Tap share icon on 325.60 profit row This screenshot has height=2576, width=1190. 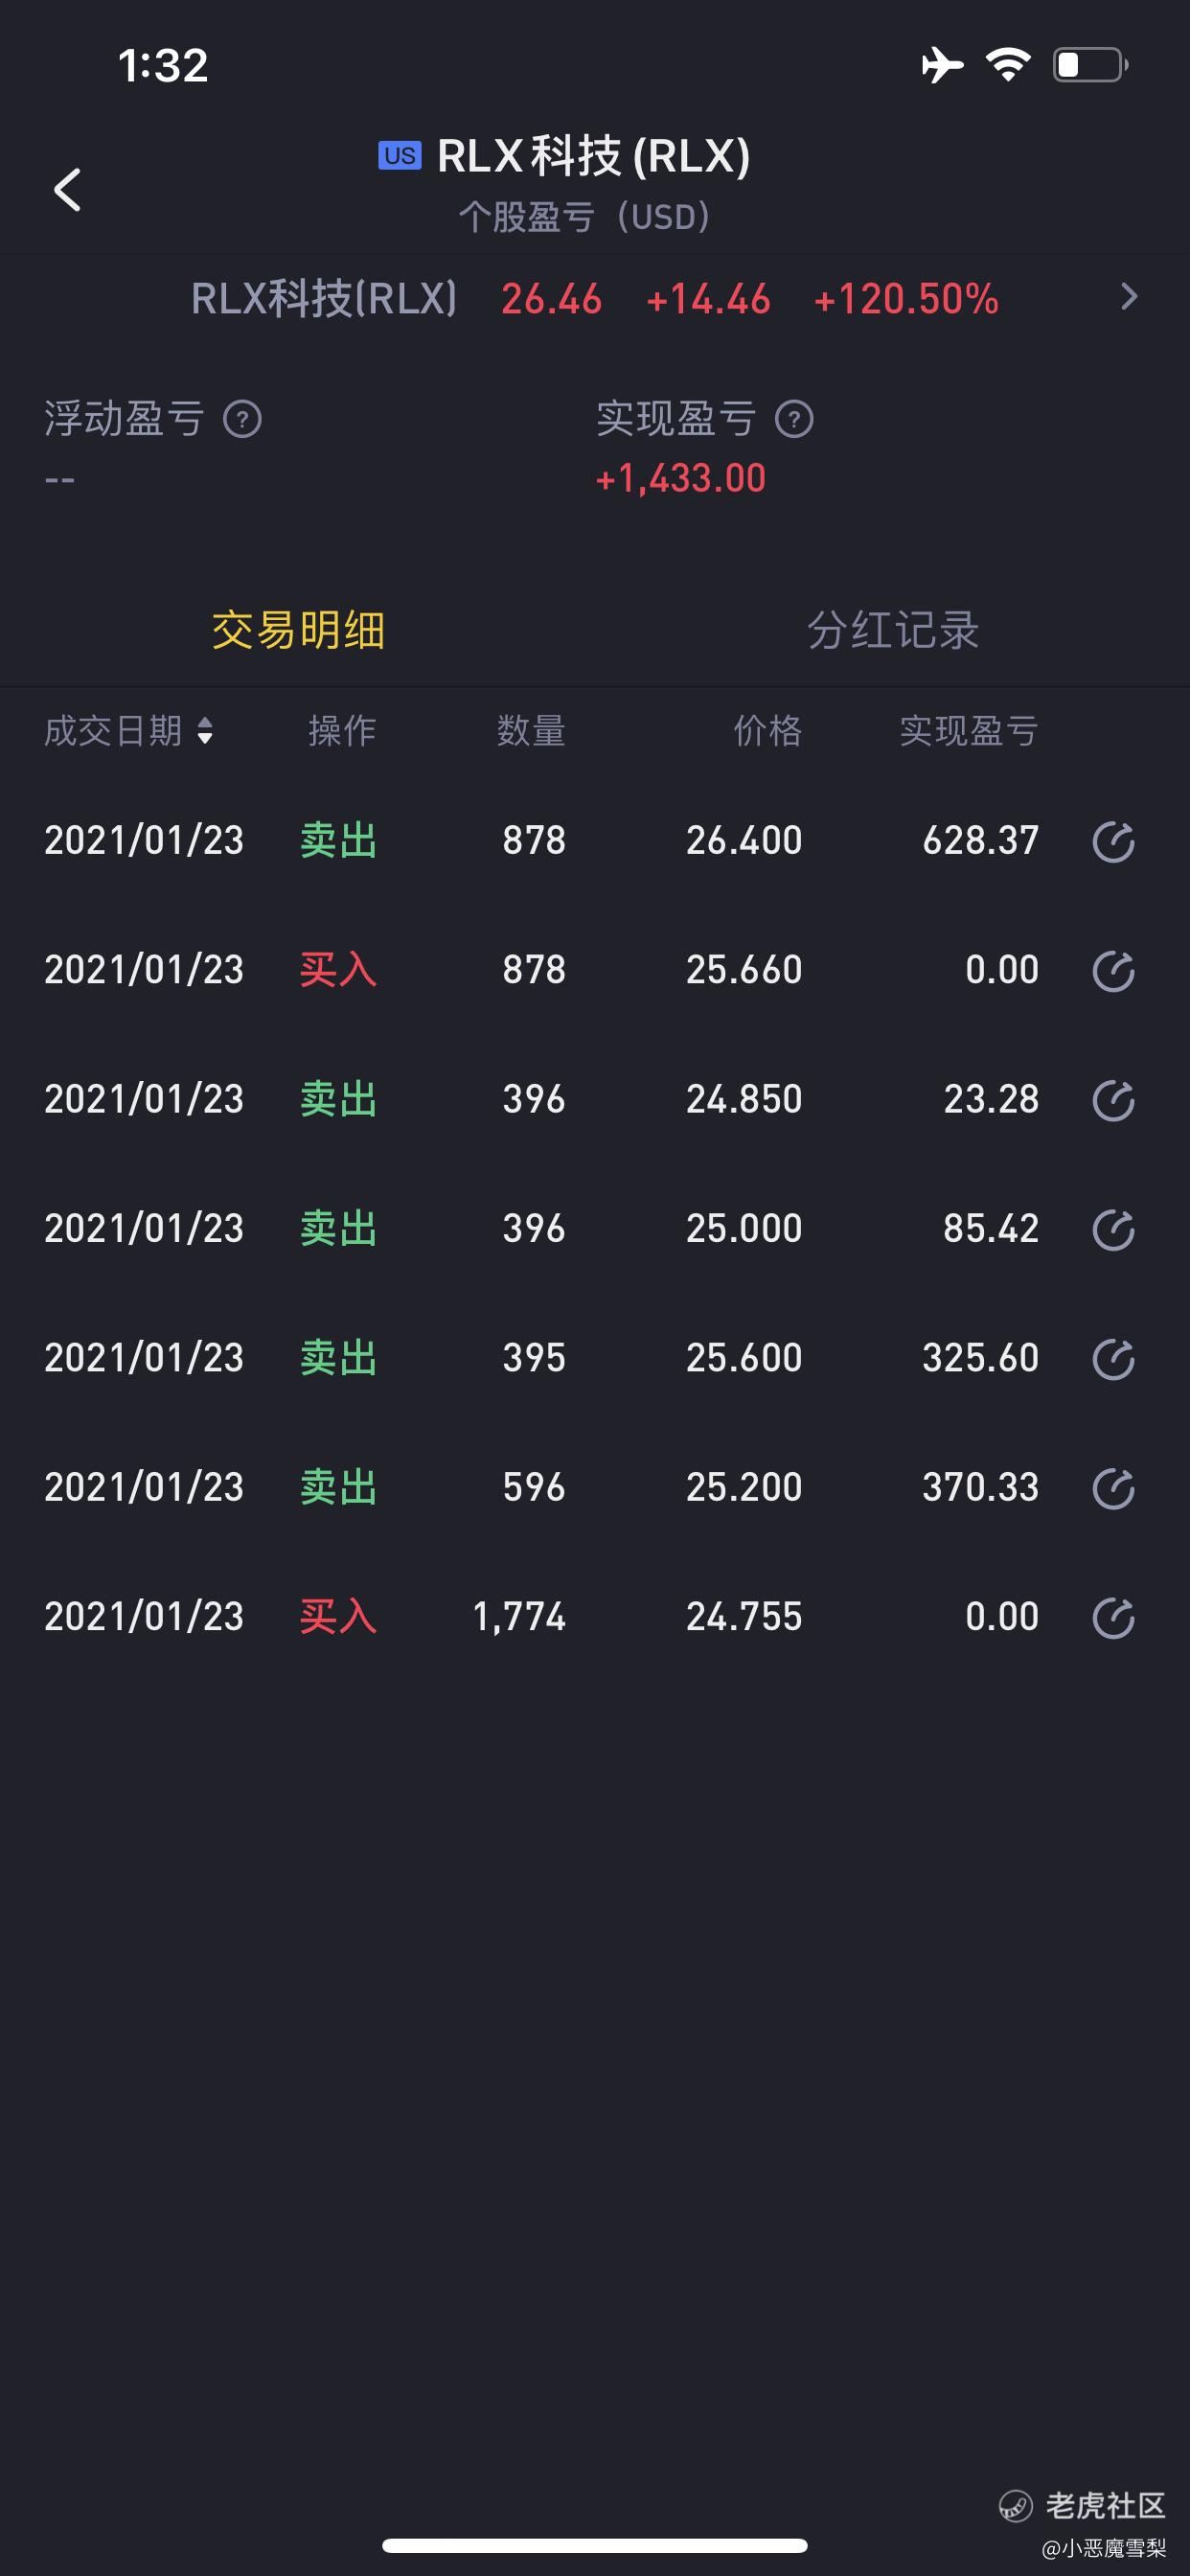(1113, 1358)
